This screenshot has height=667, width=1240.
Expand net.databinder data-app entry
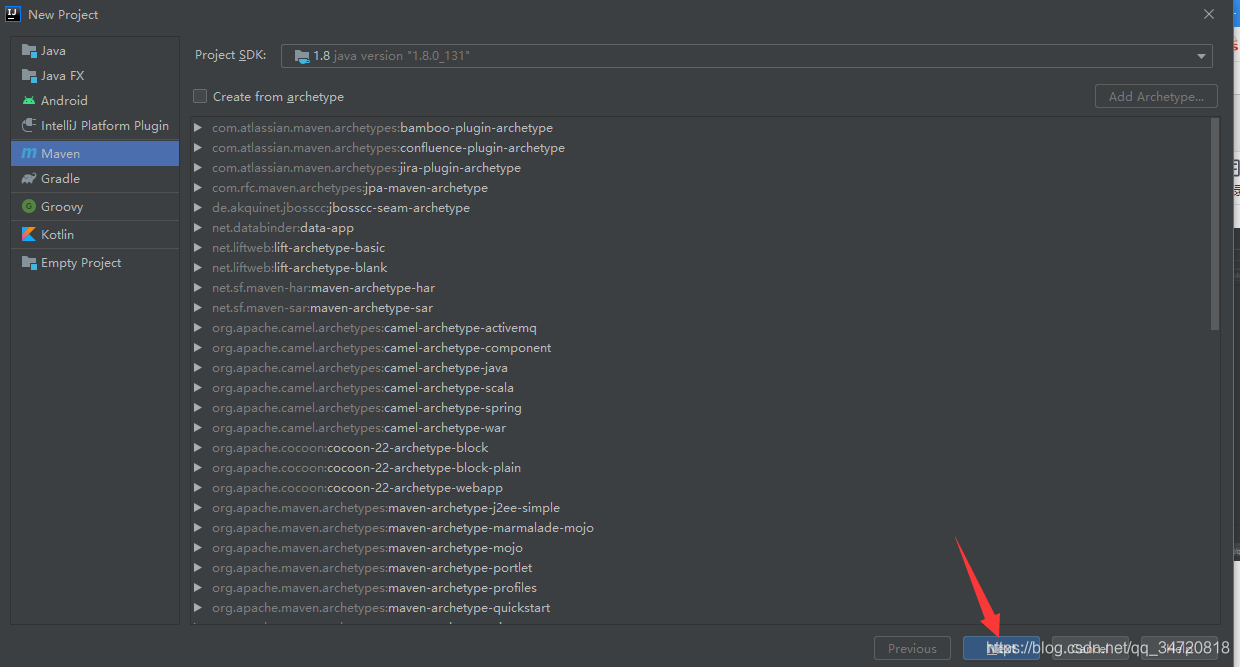point(198,228)
